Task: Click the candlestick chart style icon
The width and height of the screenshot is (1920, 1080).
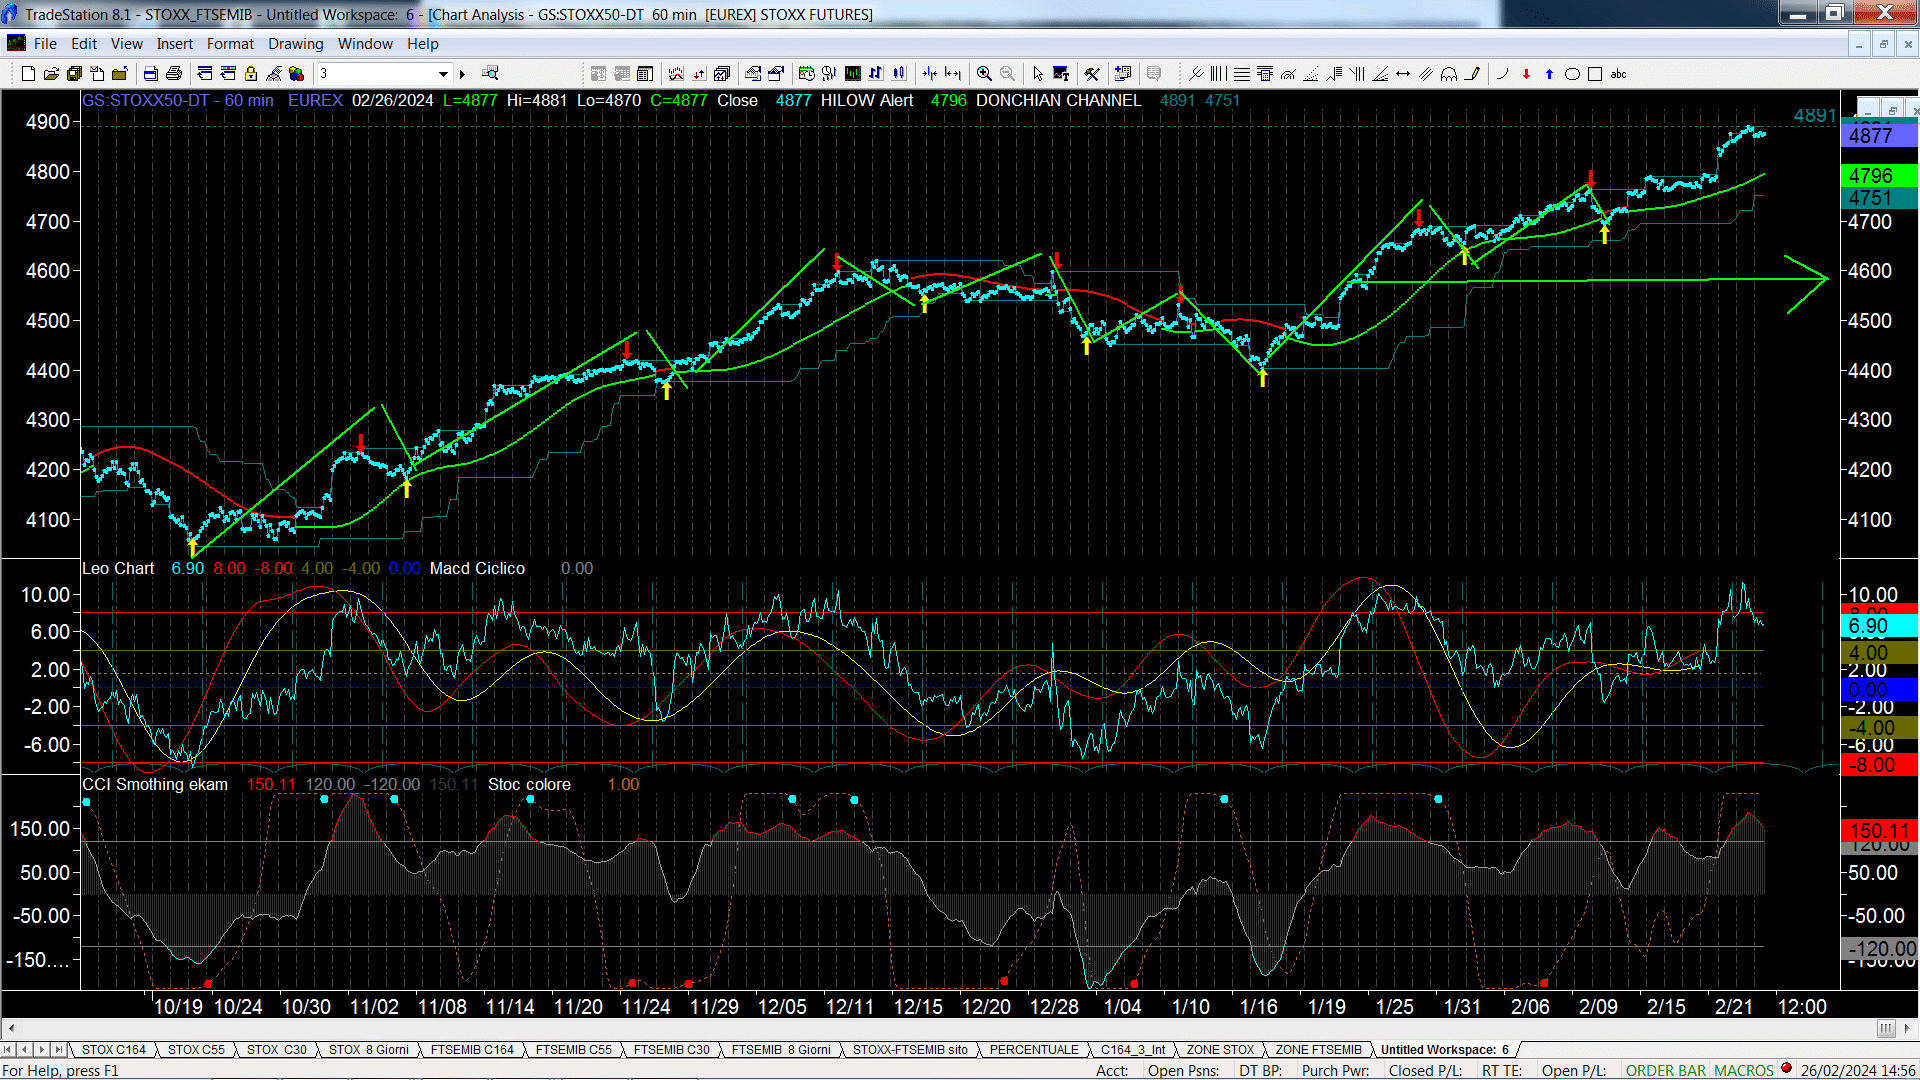Action: click(x=899, y=74)
